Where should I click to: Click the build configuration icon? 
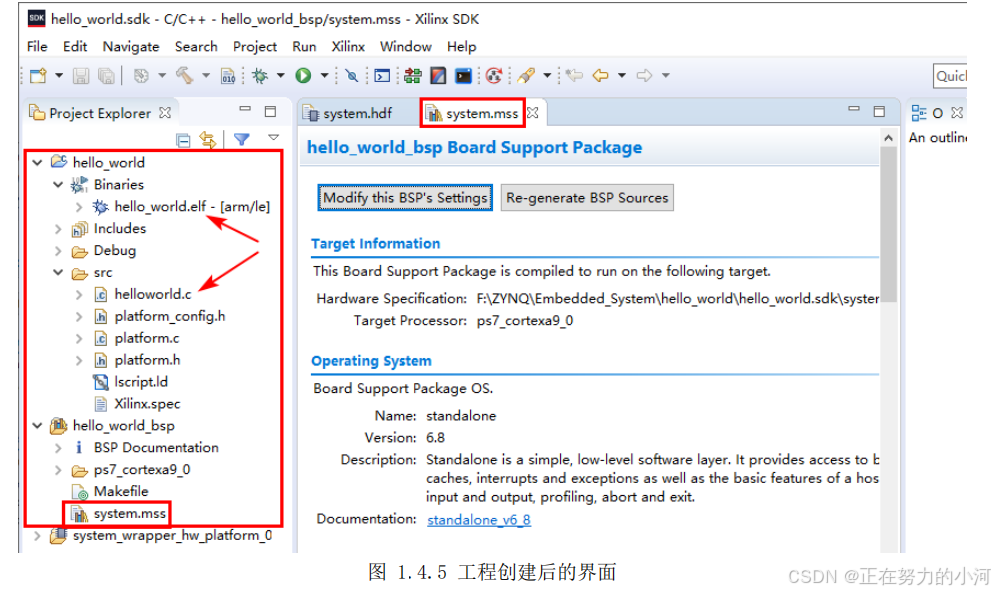click(x=141, y=76)
